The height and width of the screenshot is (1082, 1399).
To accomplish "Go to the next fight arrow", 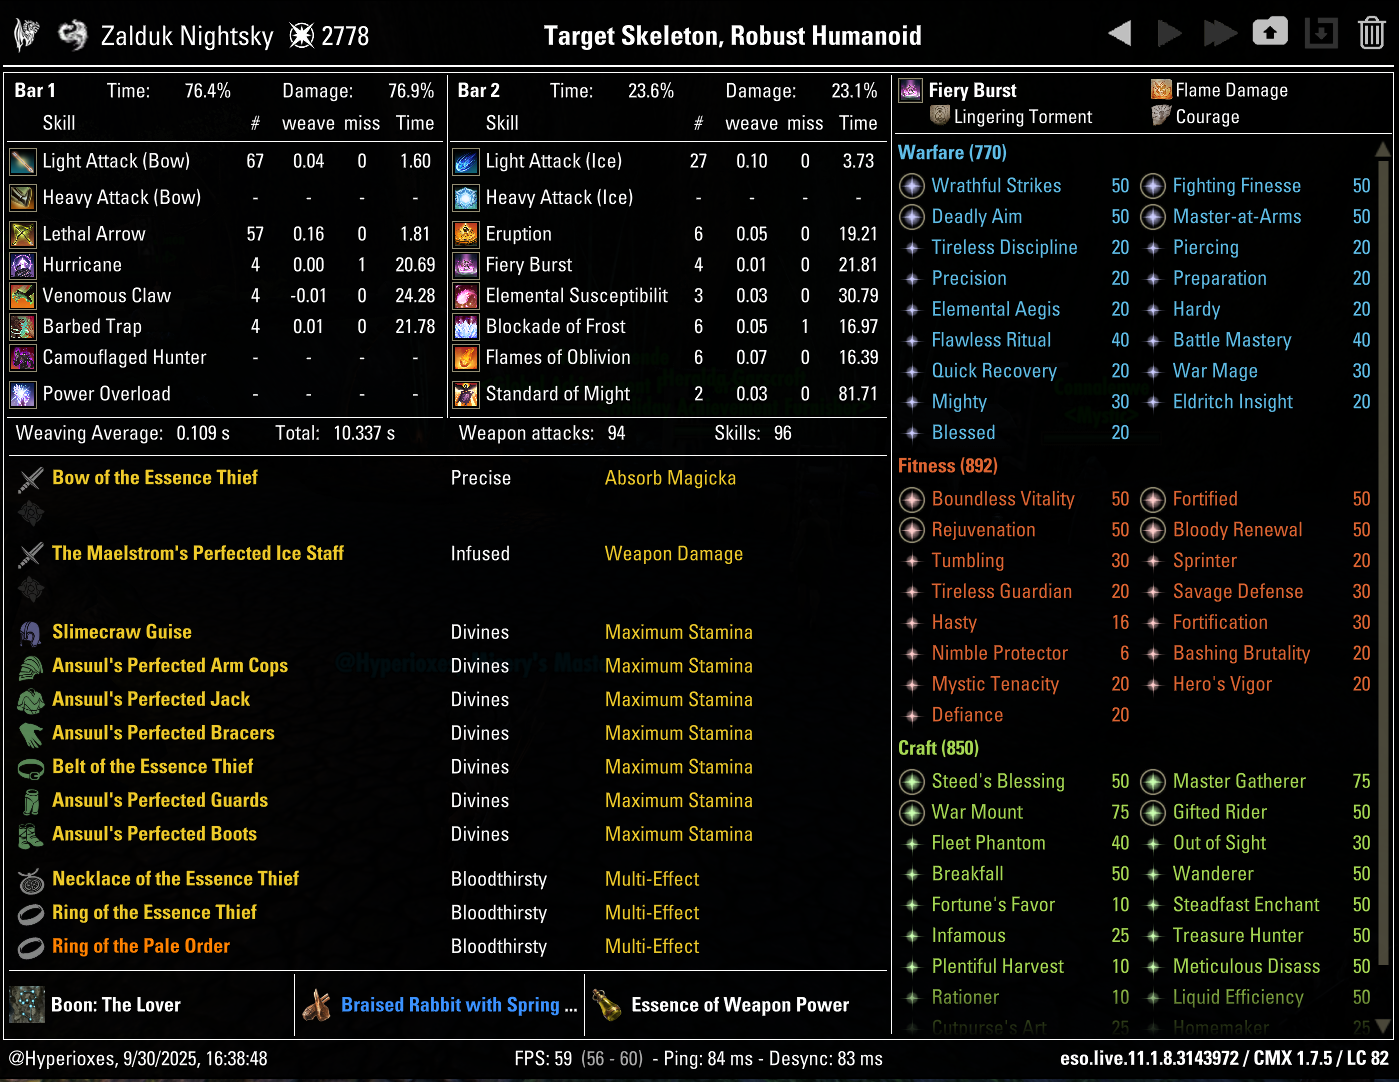I will coord(1169,34).
